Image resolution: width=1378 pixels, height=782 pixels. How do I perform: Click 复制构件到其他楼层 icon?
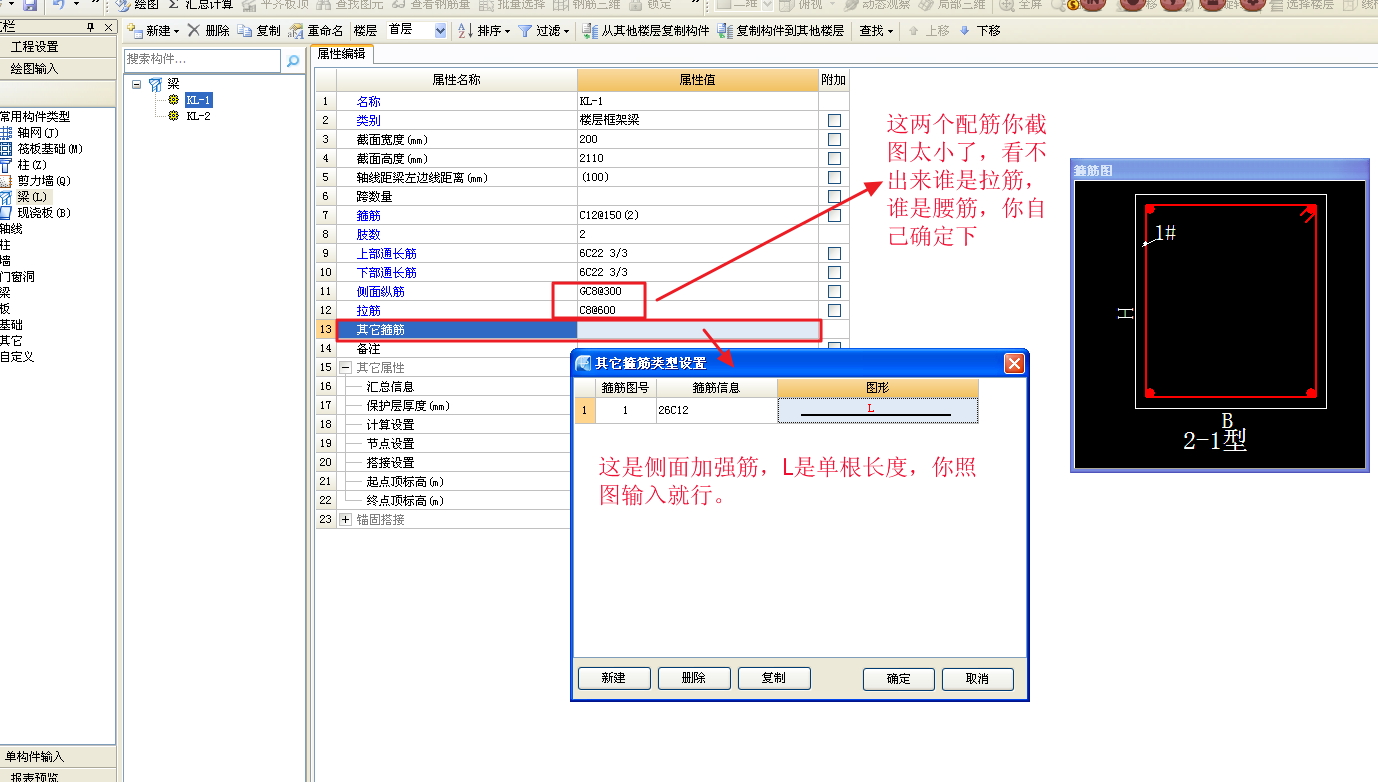(725, 31)
